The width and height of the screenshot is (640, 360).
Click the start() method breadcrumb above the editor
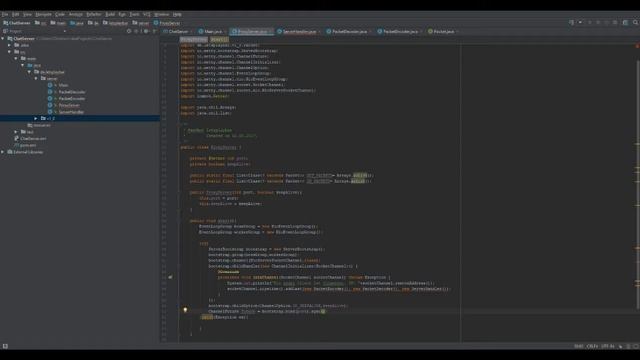(x=219, y=40)
